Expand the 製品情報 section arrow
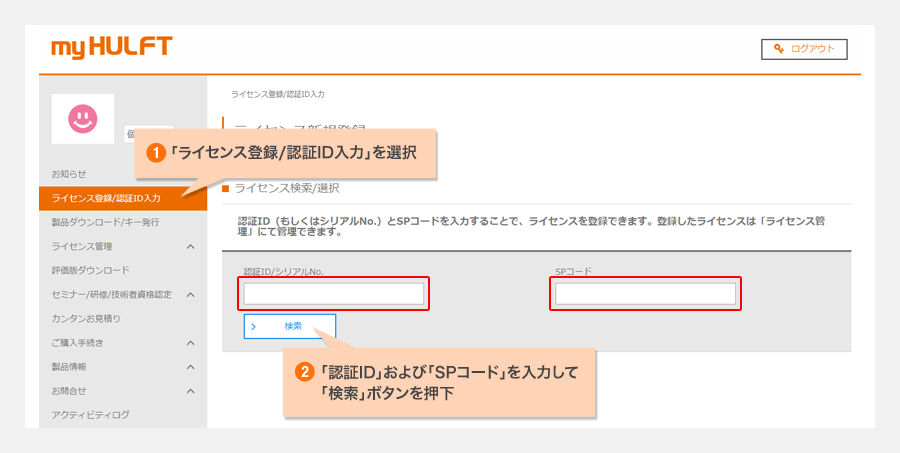This screenshot has height=453, width=900. click(190, 366)
